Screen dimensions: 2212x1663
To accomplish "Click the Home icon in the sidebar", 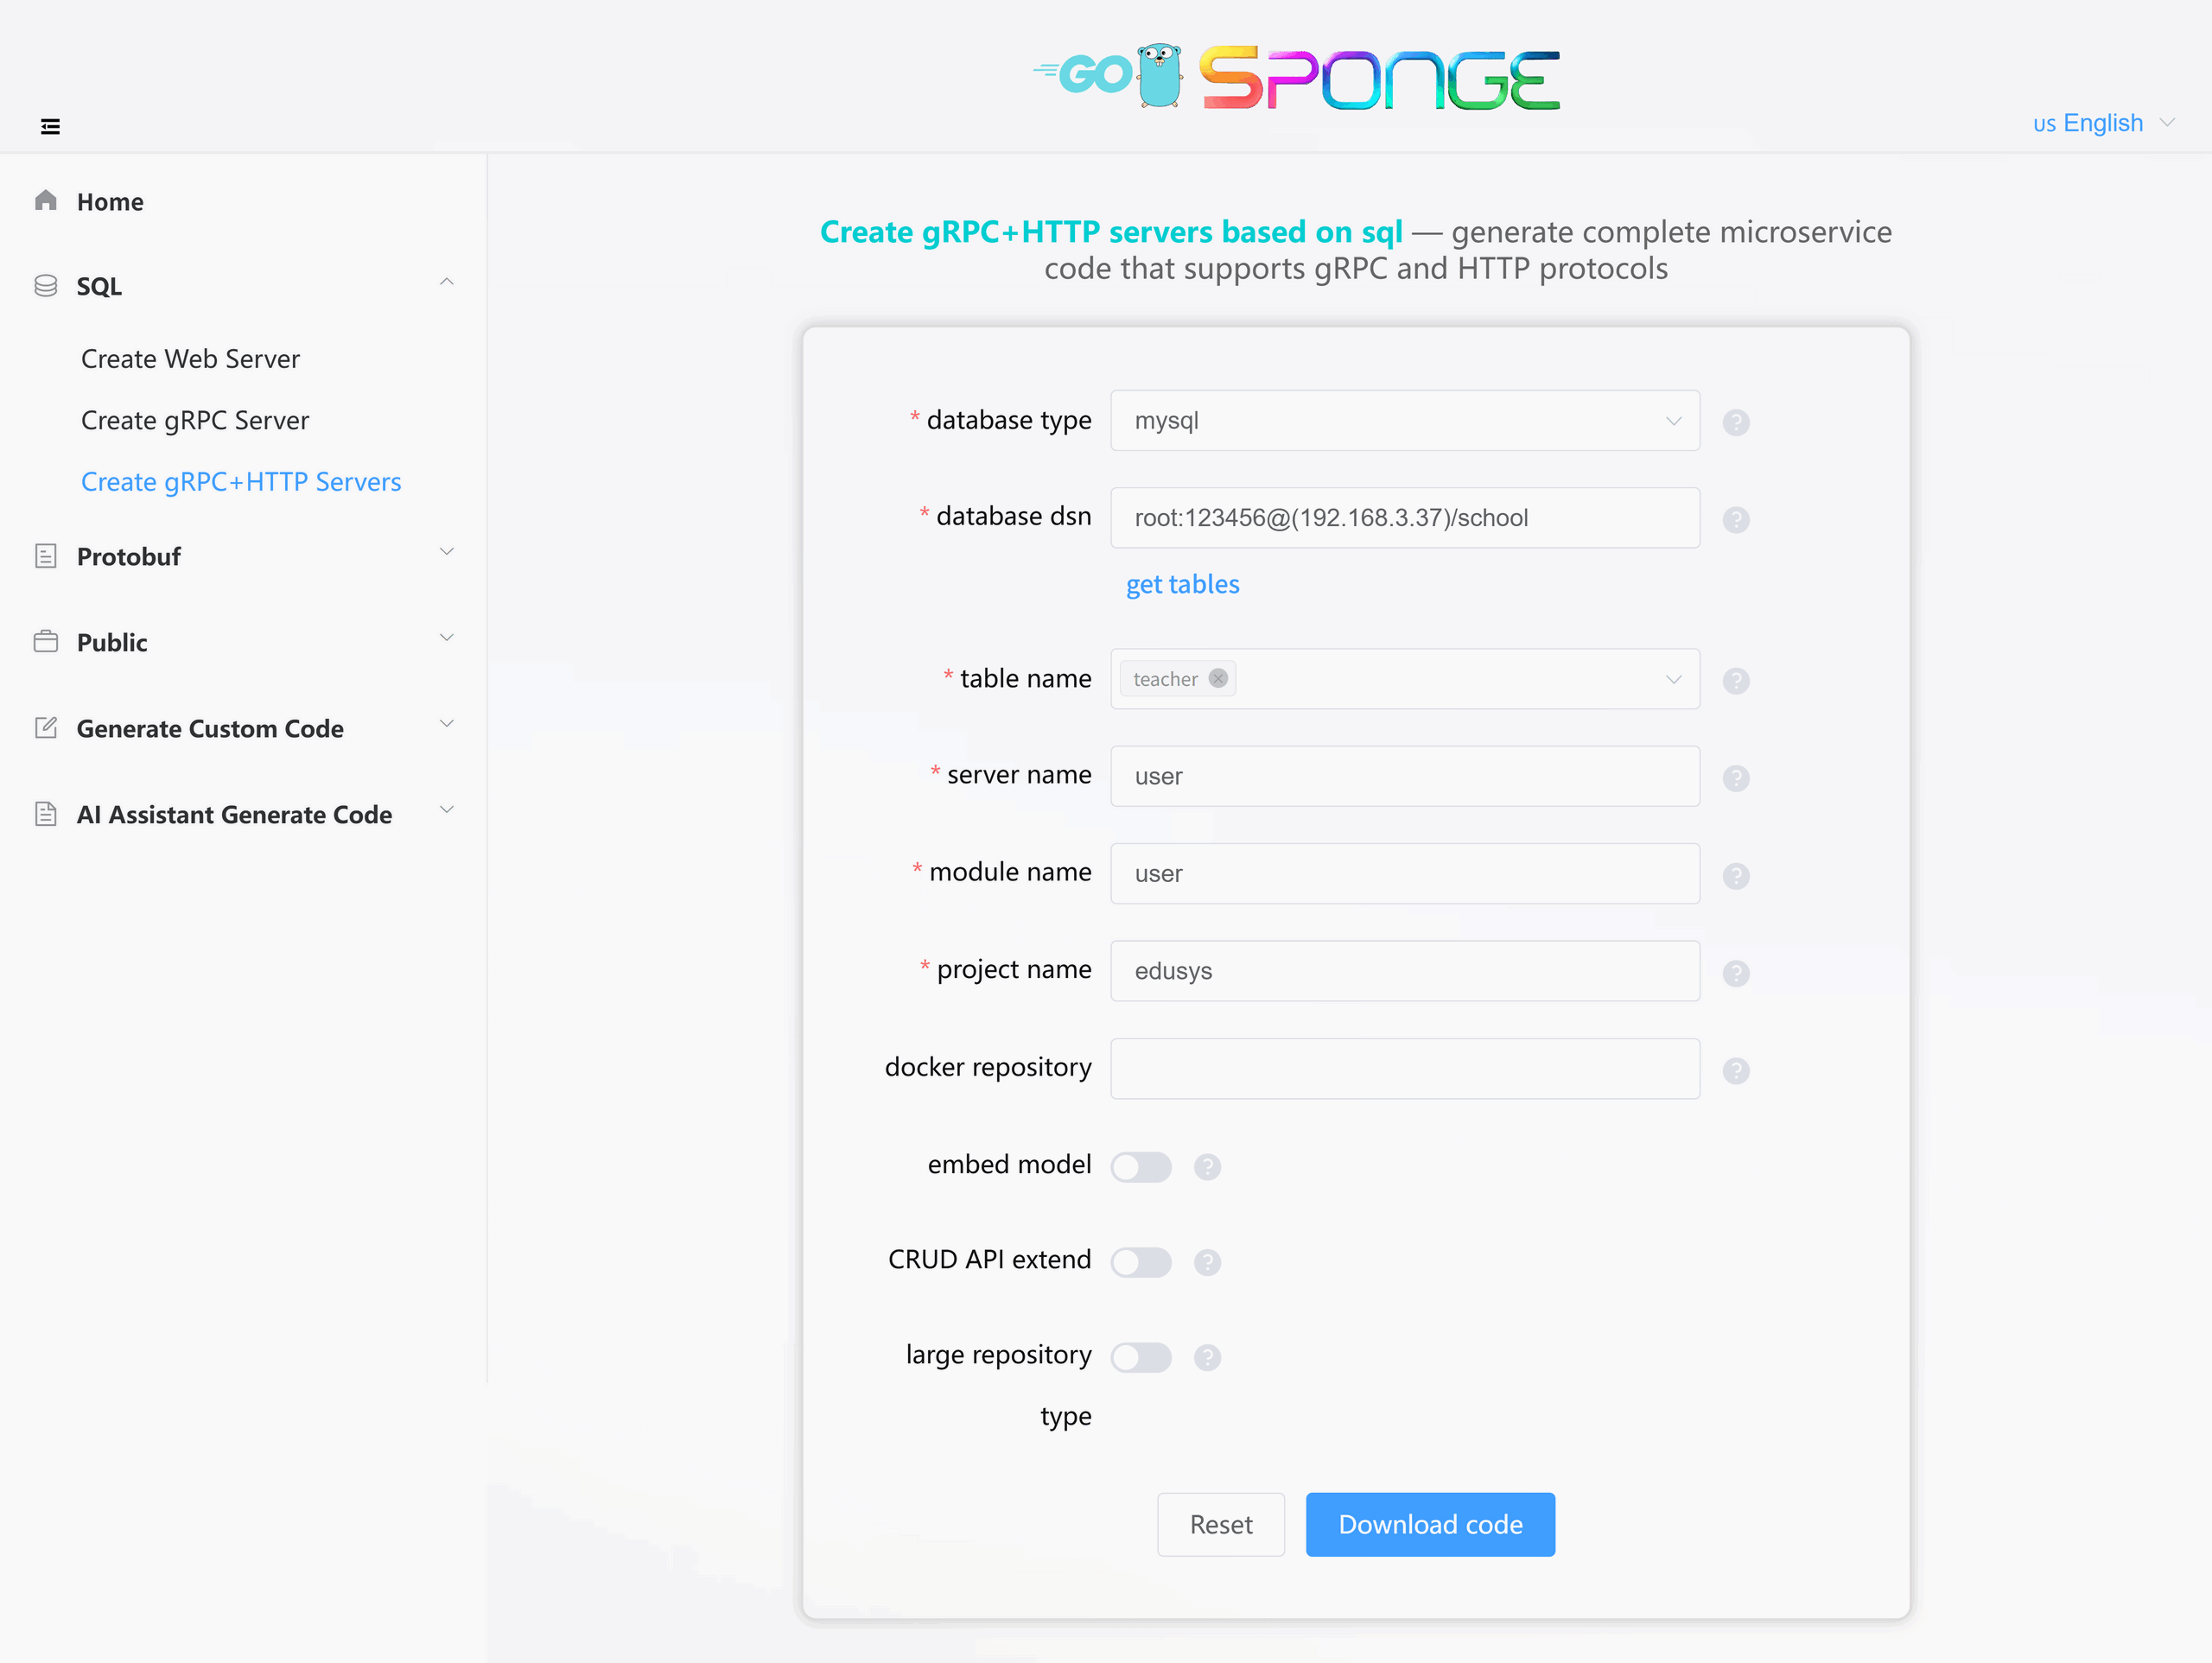I will pyautogui.click(x=45, y=200).
